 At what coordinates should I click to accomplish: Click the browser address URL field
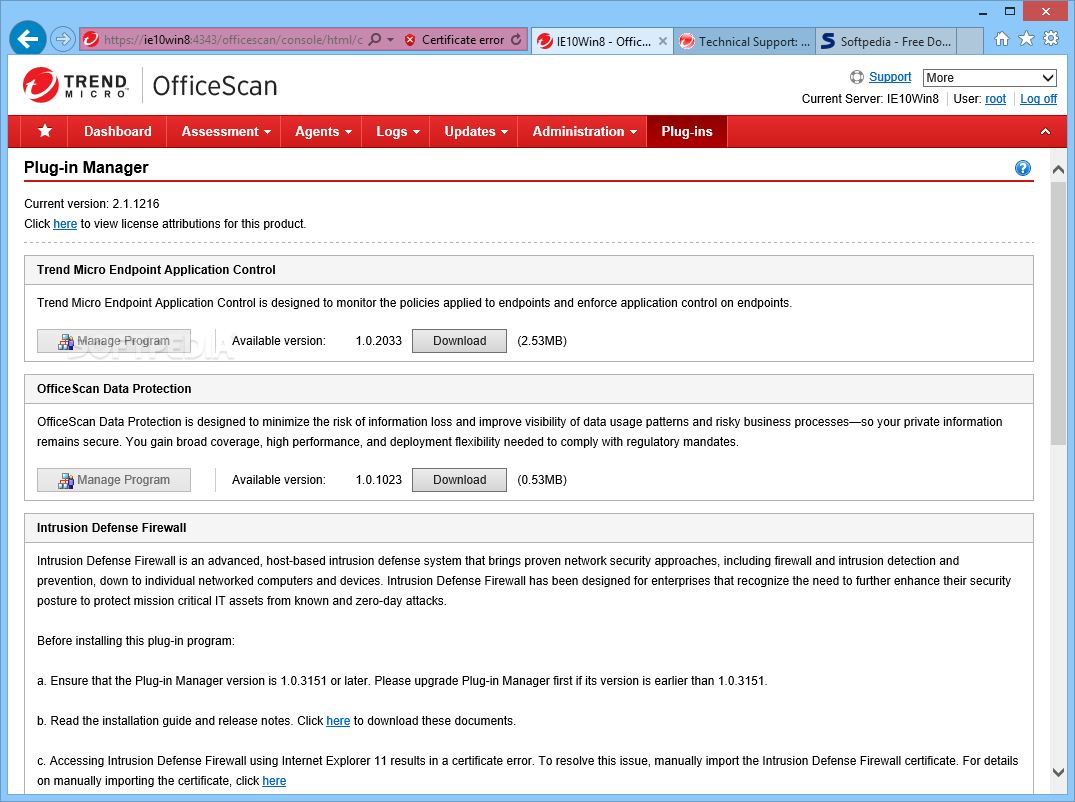point(232,40)
